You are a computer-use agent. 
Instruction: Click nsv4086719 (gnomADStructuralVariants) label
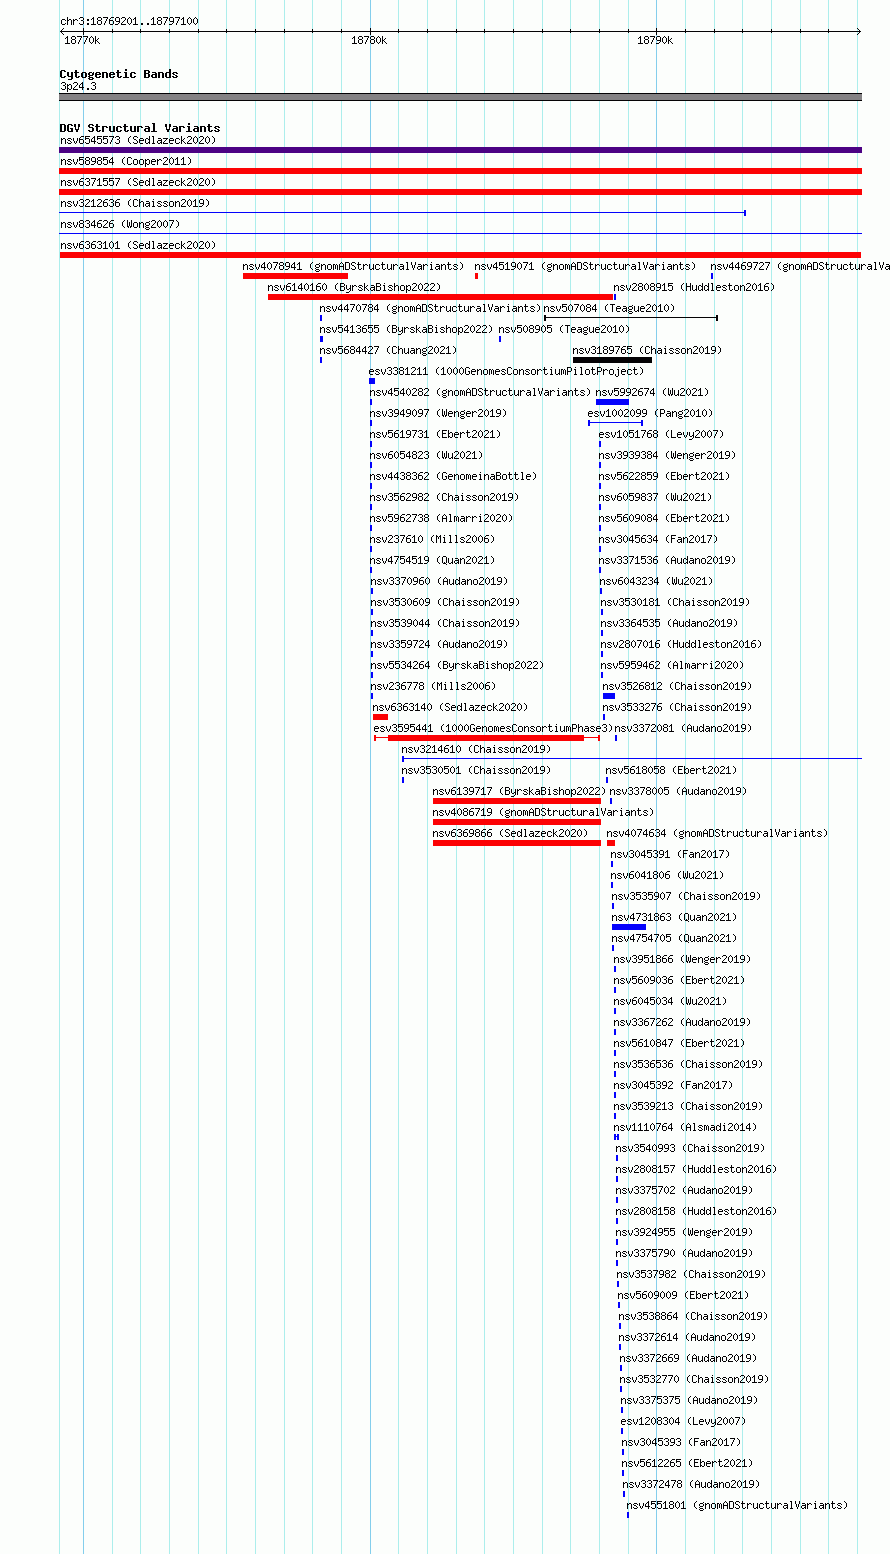(543, 812)
